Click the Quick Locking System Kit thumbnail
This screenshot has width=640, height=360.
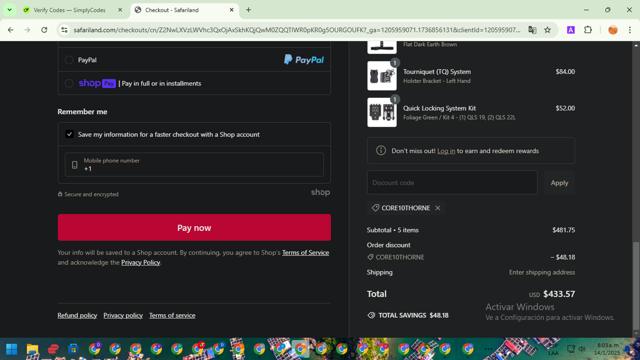[x=382, y=112]
